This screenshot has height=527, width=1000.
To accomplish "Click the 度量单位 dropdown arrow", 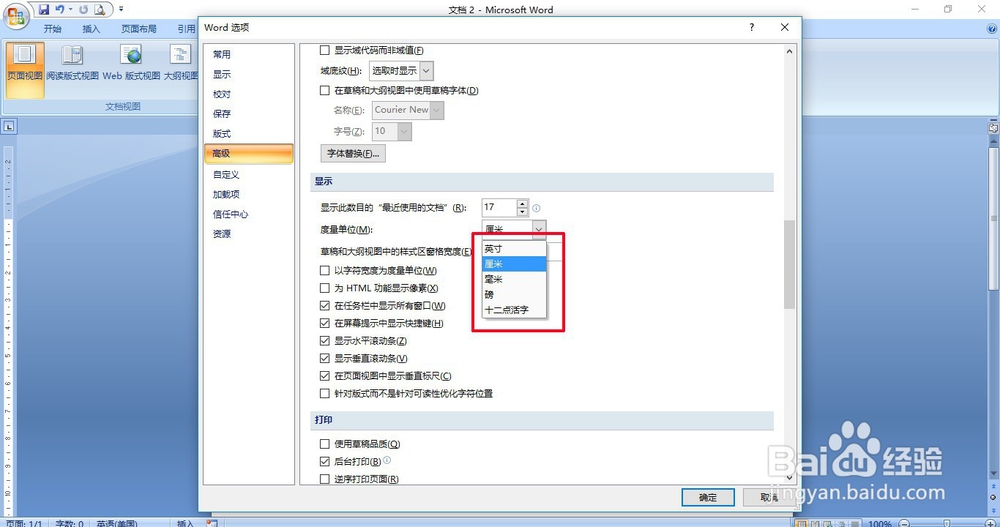I will [x=539, y=228].
